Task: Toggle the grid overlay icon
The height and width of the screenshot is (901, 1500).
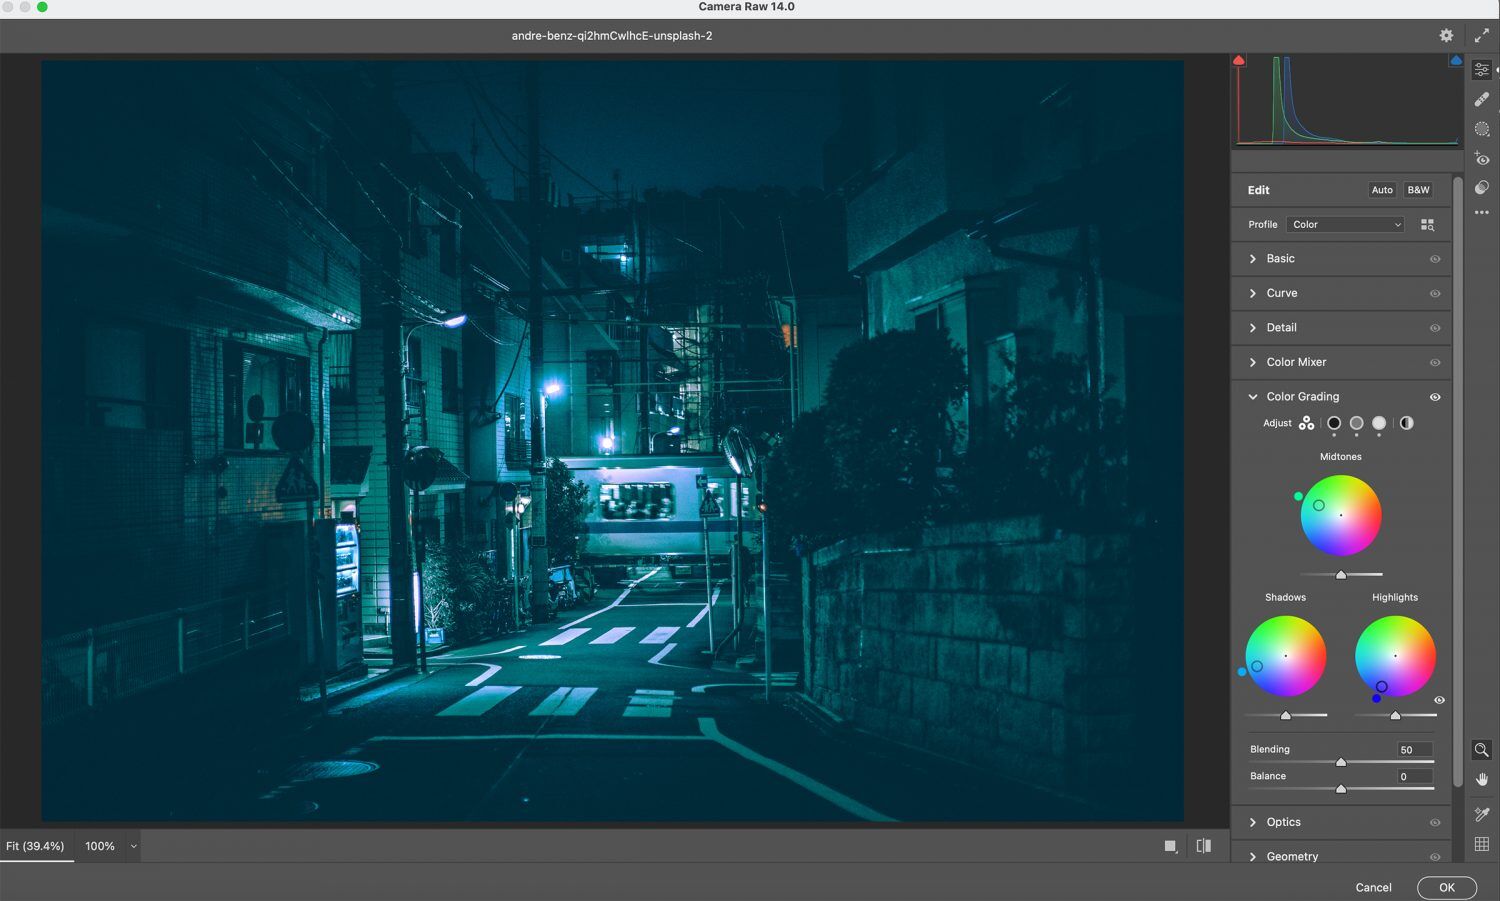Action: 1482,844
